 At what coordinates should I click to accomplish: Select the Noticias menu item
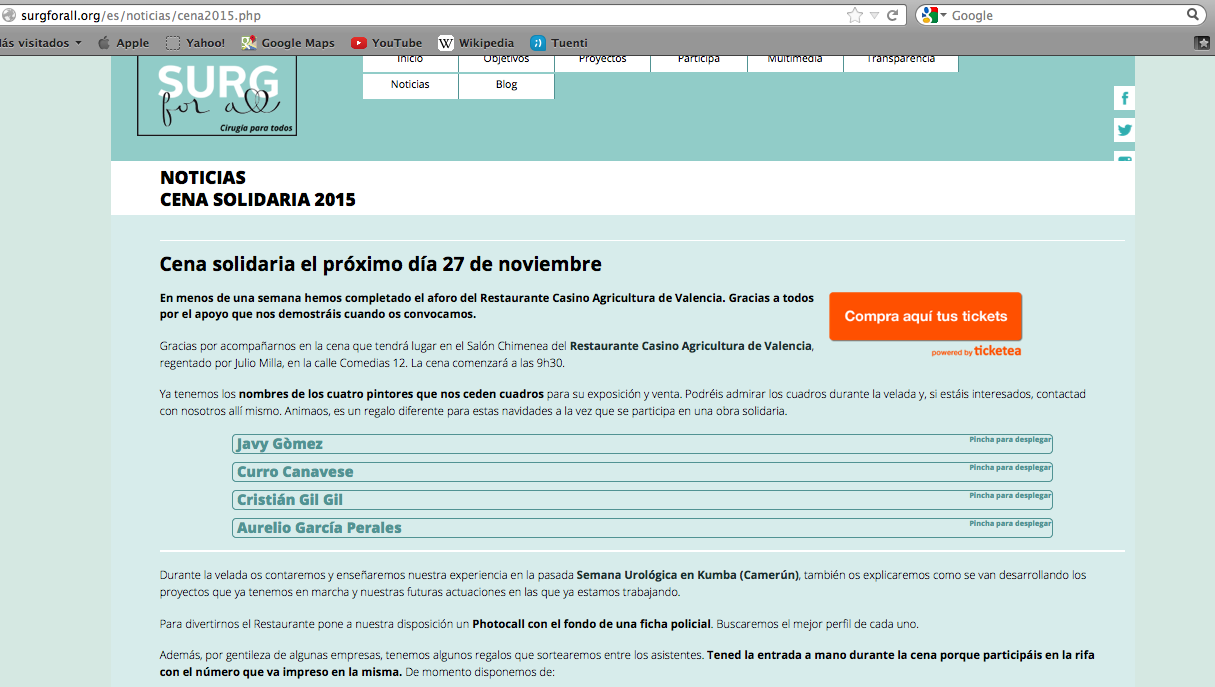[x=410, y=85]
